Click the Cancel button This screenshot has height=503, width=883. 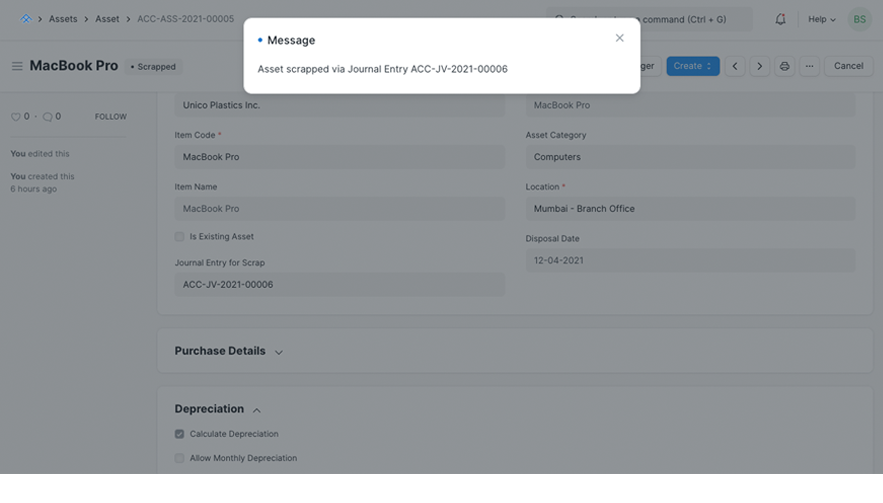click(x=848, y=66)
